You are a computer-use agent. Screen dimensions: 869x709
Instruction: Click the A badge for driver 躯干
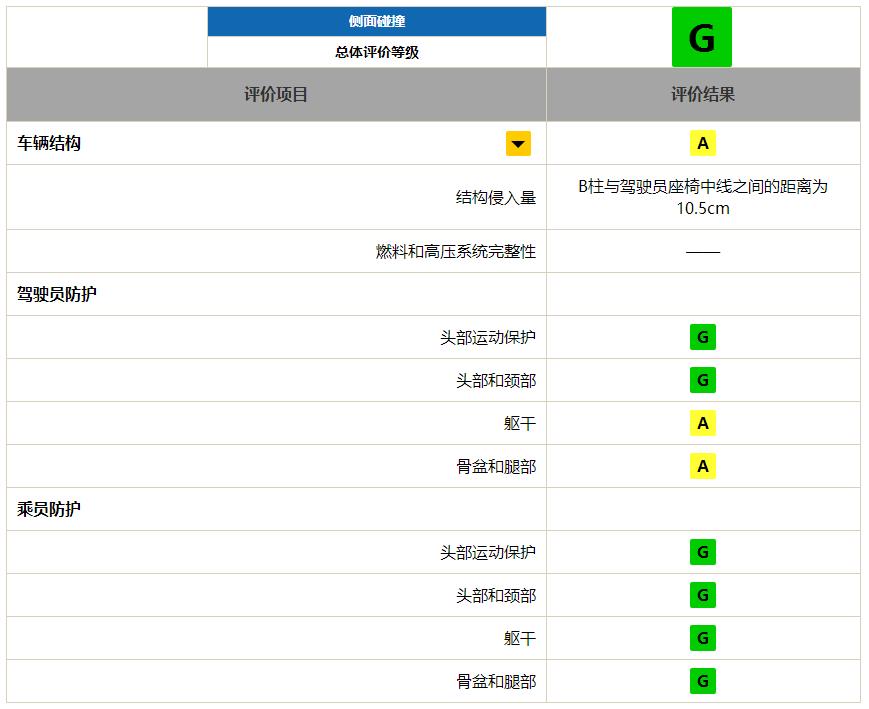pos(703,423)
